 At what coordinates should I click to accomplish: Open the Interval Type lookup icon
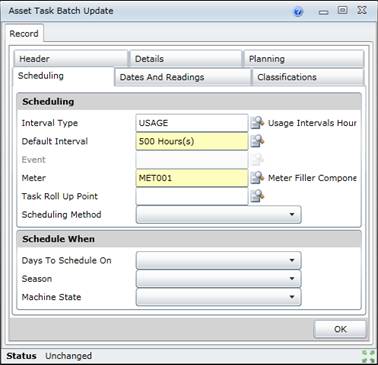pos(257,123)
